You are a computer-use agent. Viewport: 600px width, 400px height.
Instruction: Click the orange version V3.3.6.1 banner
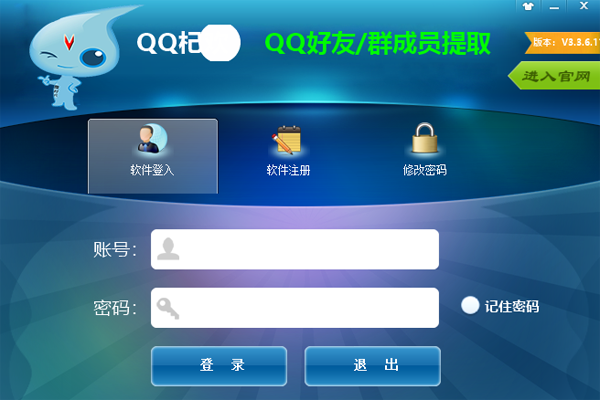point(562,42)
